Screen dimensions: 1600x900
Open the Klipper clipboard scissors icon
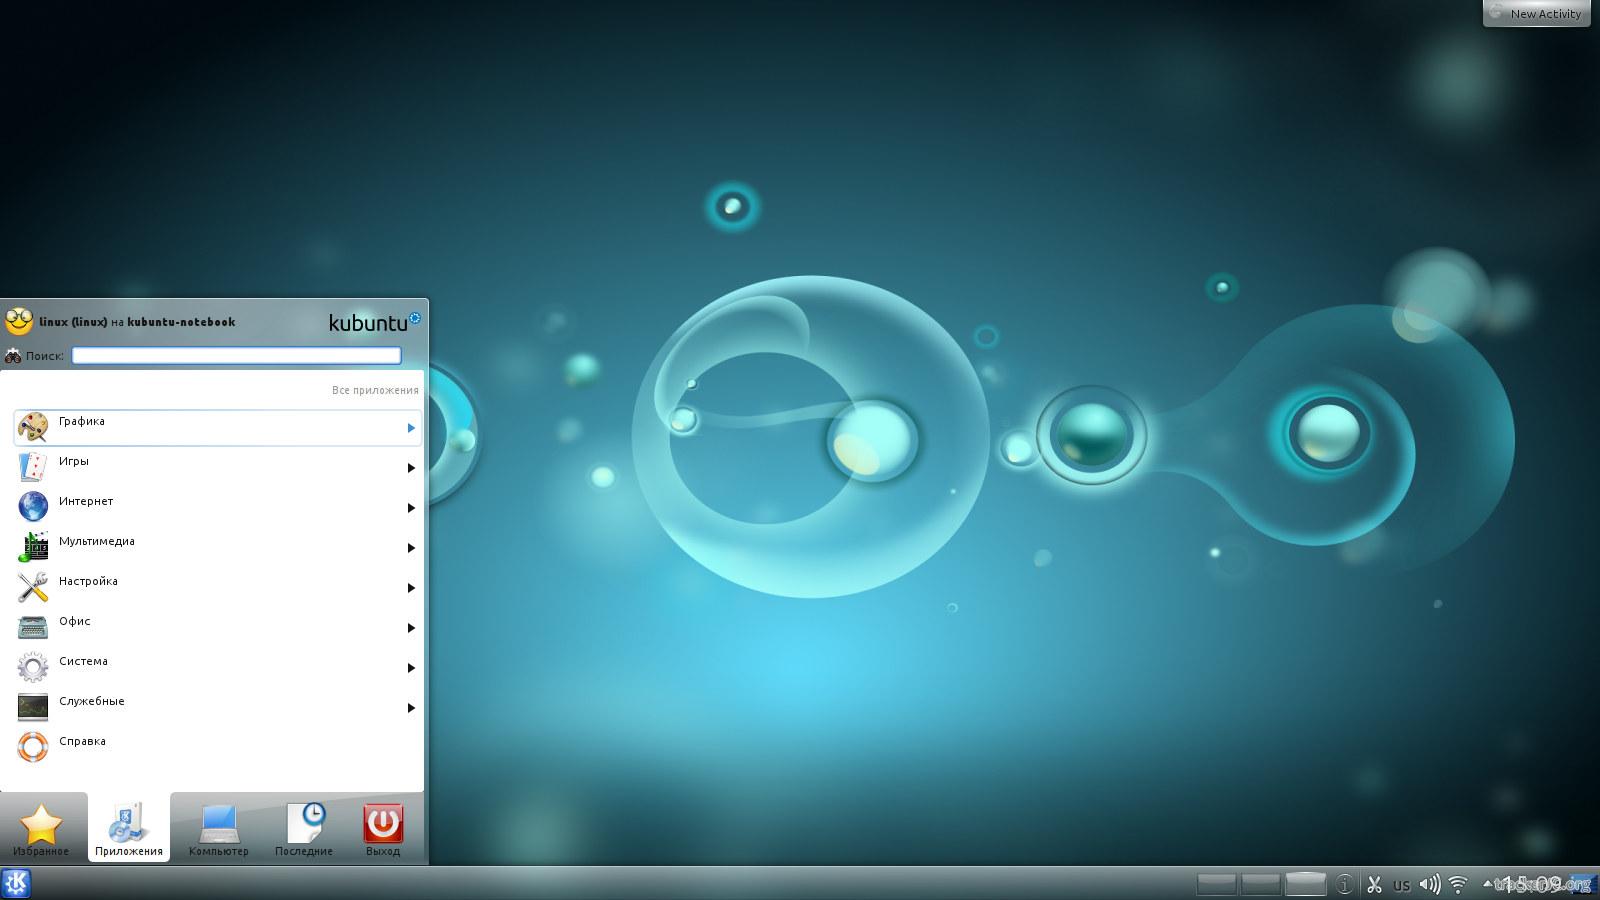(1374, 884)
